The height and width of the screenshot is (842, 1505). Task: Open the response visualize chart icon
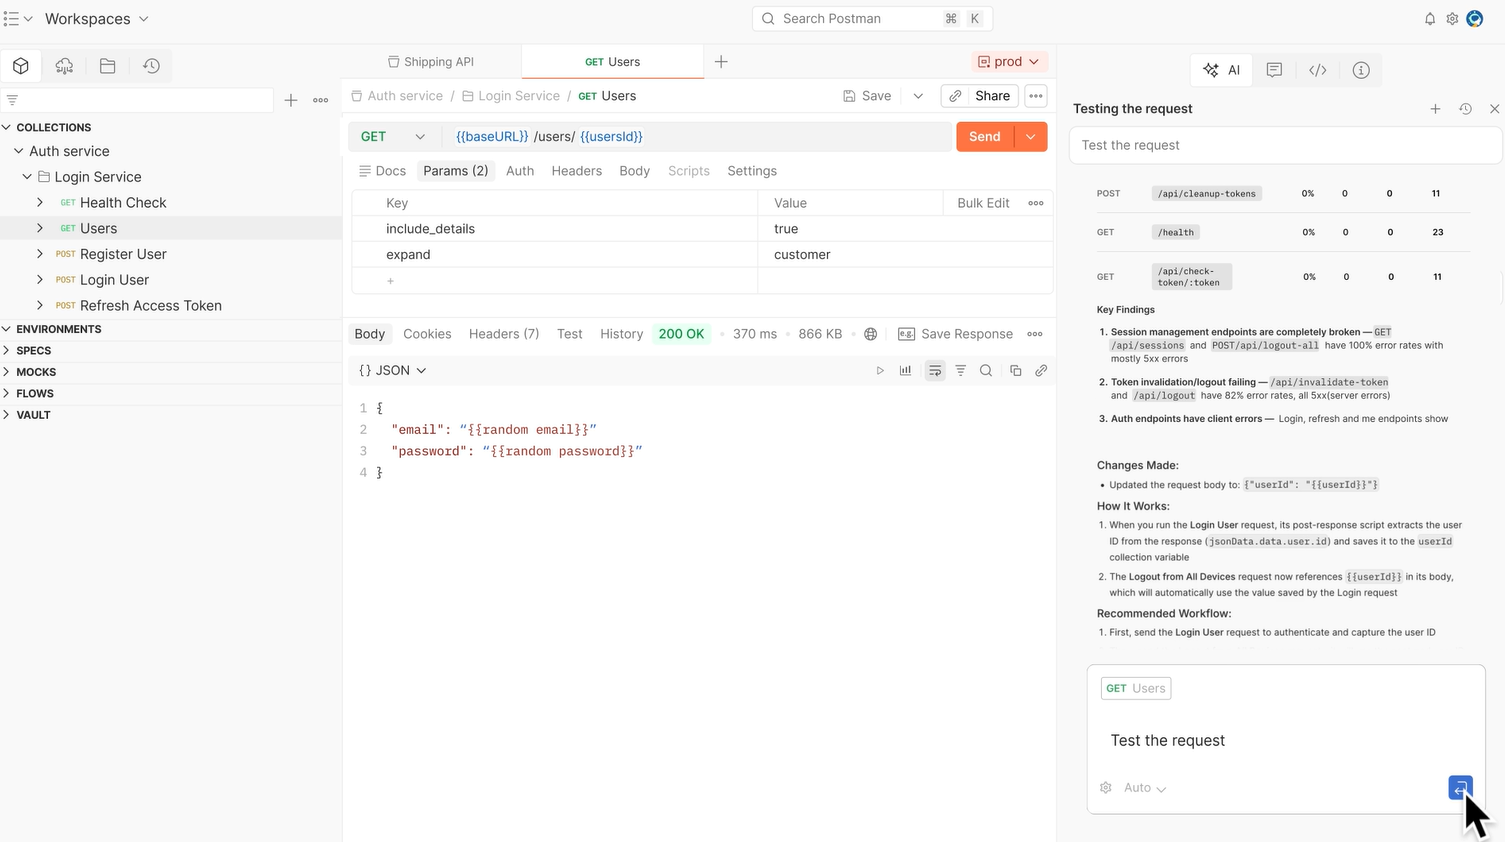[x=905, y=371]
